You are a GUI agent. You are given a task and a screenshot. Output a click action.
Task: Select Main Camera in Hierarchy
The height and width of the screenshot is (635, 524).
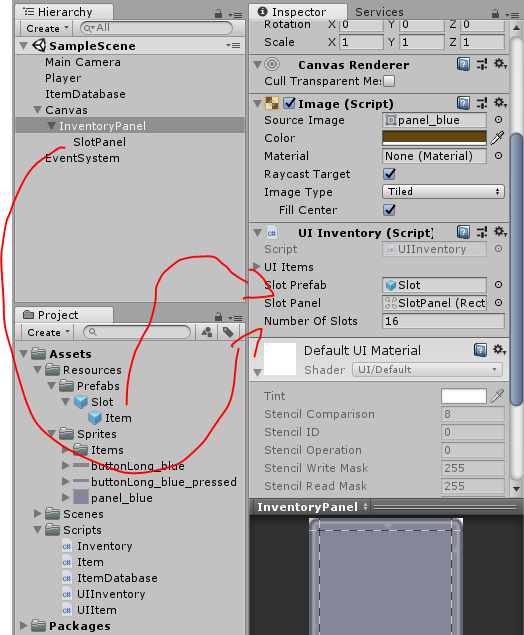(x=83, y=62)
